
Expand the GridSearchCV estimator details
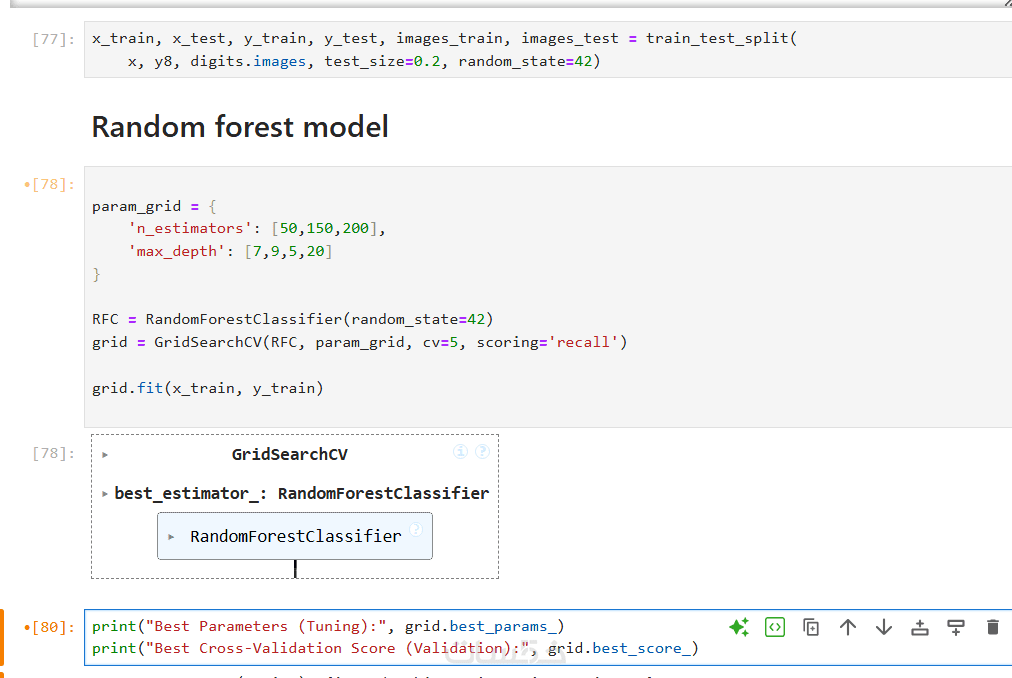click(x=105, y=454)
